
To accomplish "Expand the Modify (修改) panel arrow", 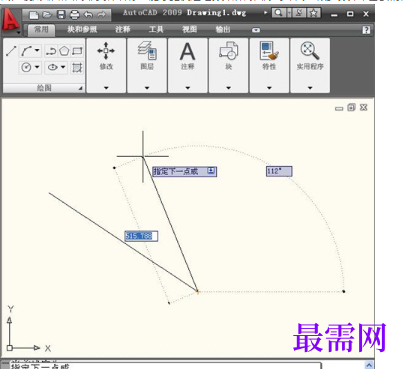I will coord(106,88).
